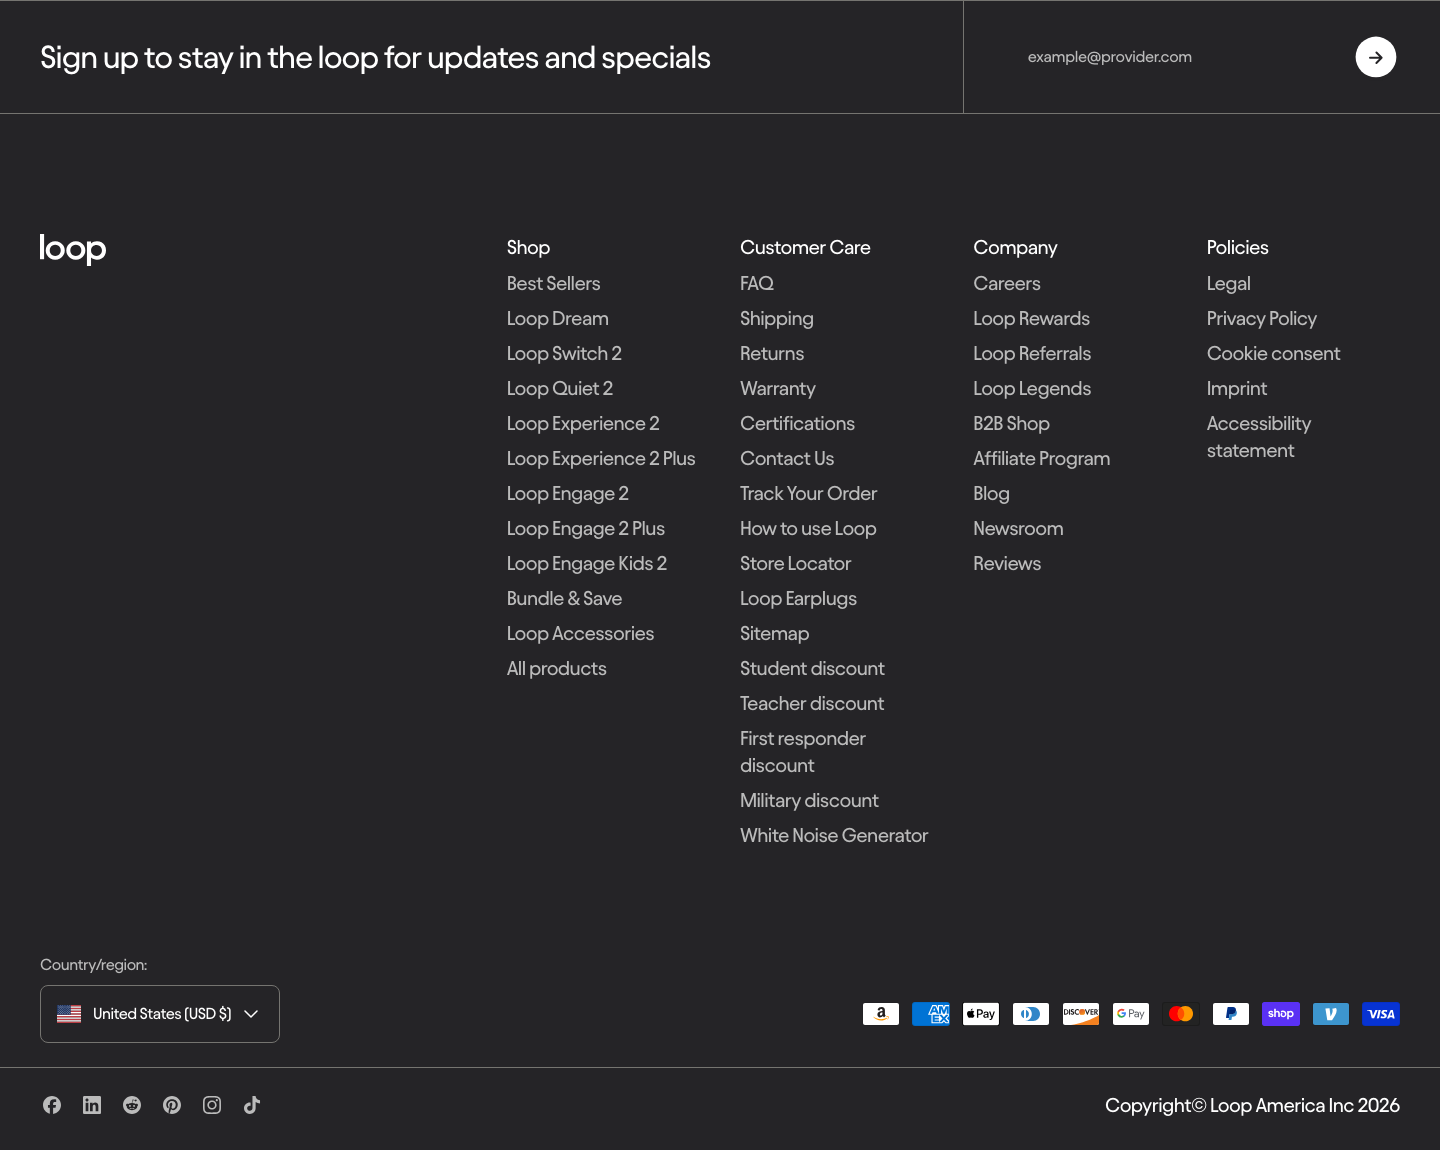Open the Reddit social icon
The height and width of the screenshot is (1150, 1440).
pyautogui.click(x=132, y=1105)
